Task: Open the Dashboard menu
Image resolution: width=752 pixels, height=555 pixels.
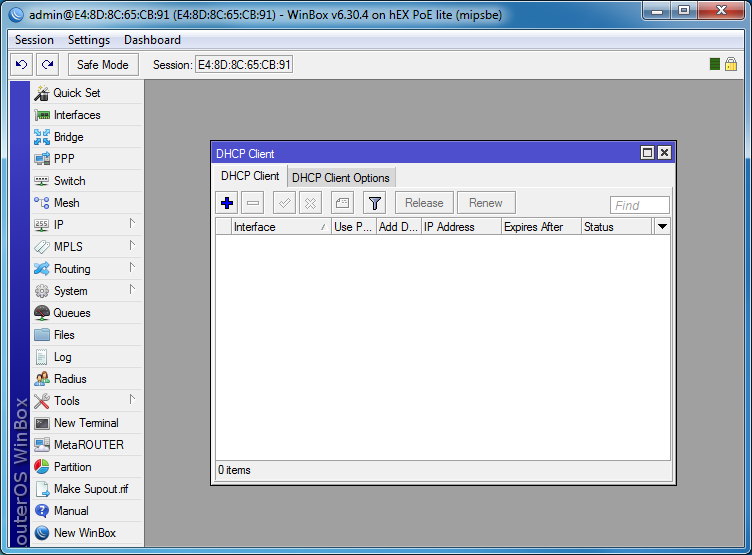Action: (153, 40)
